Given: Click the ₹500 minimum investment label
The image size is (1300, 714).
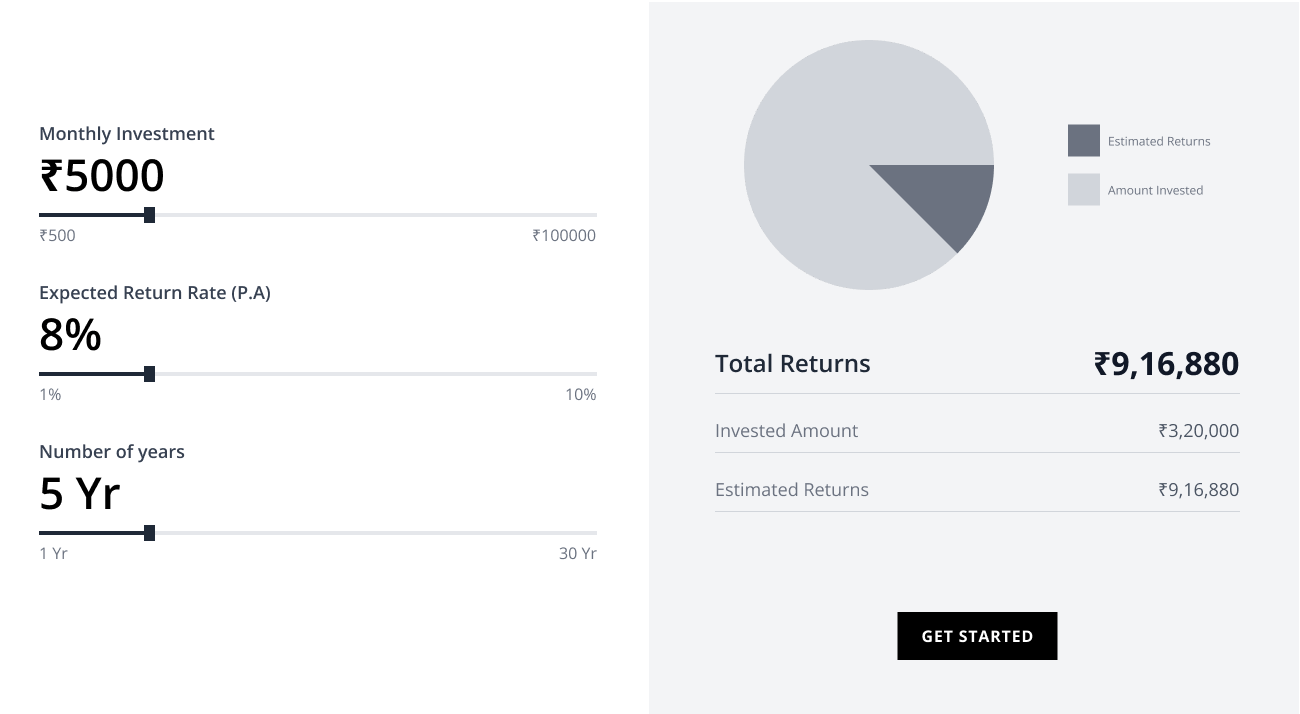Looking at the screenshot, I should pos(57,236).
